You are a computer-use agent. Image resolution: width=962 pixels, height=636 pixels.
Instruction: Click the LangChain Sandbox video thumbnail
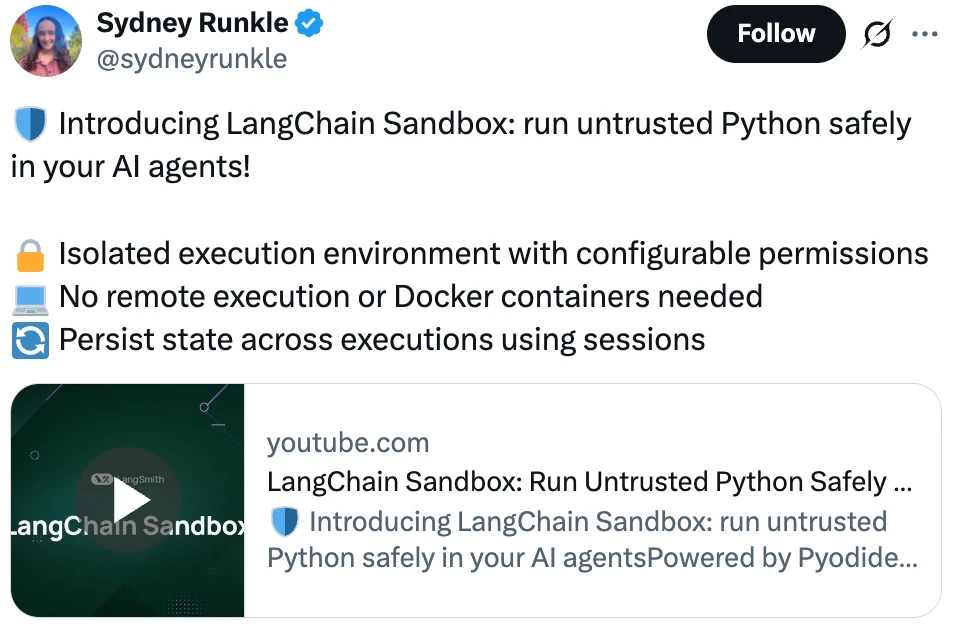(128, 500)
